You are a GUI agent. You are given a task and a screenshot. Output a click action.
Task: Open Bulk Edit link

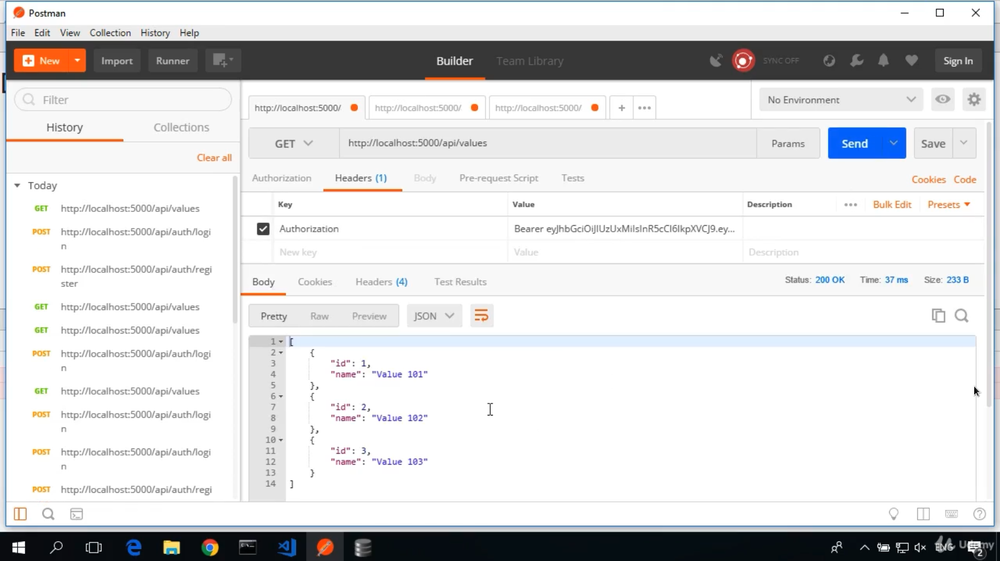coord(892,205)
